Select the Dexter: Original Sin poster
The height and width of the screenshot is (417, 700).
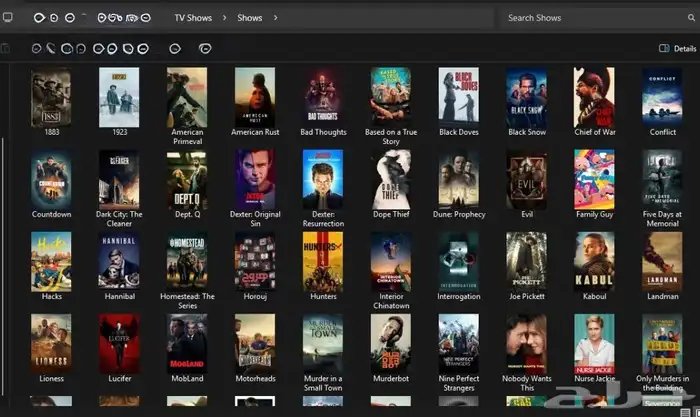[255, 179]
